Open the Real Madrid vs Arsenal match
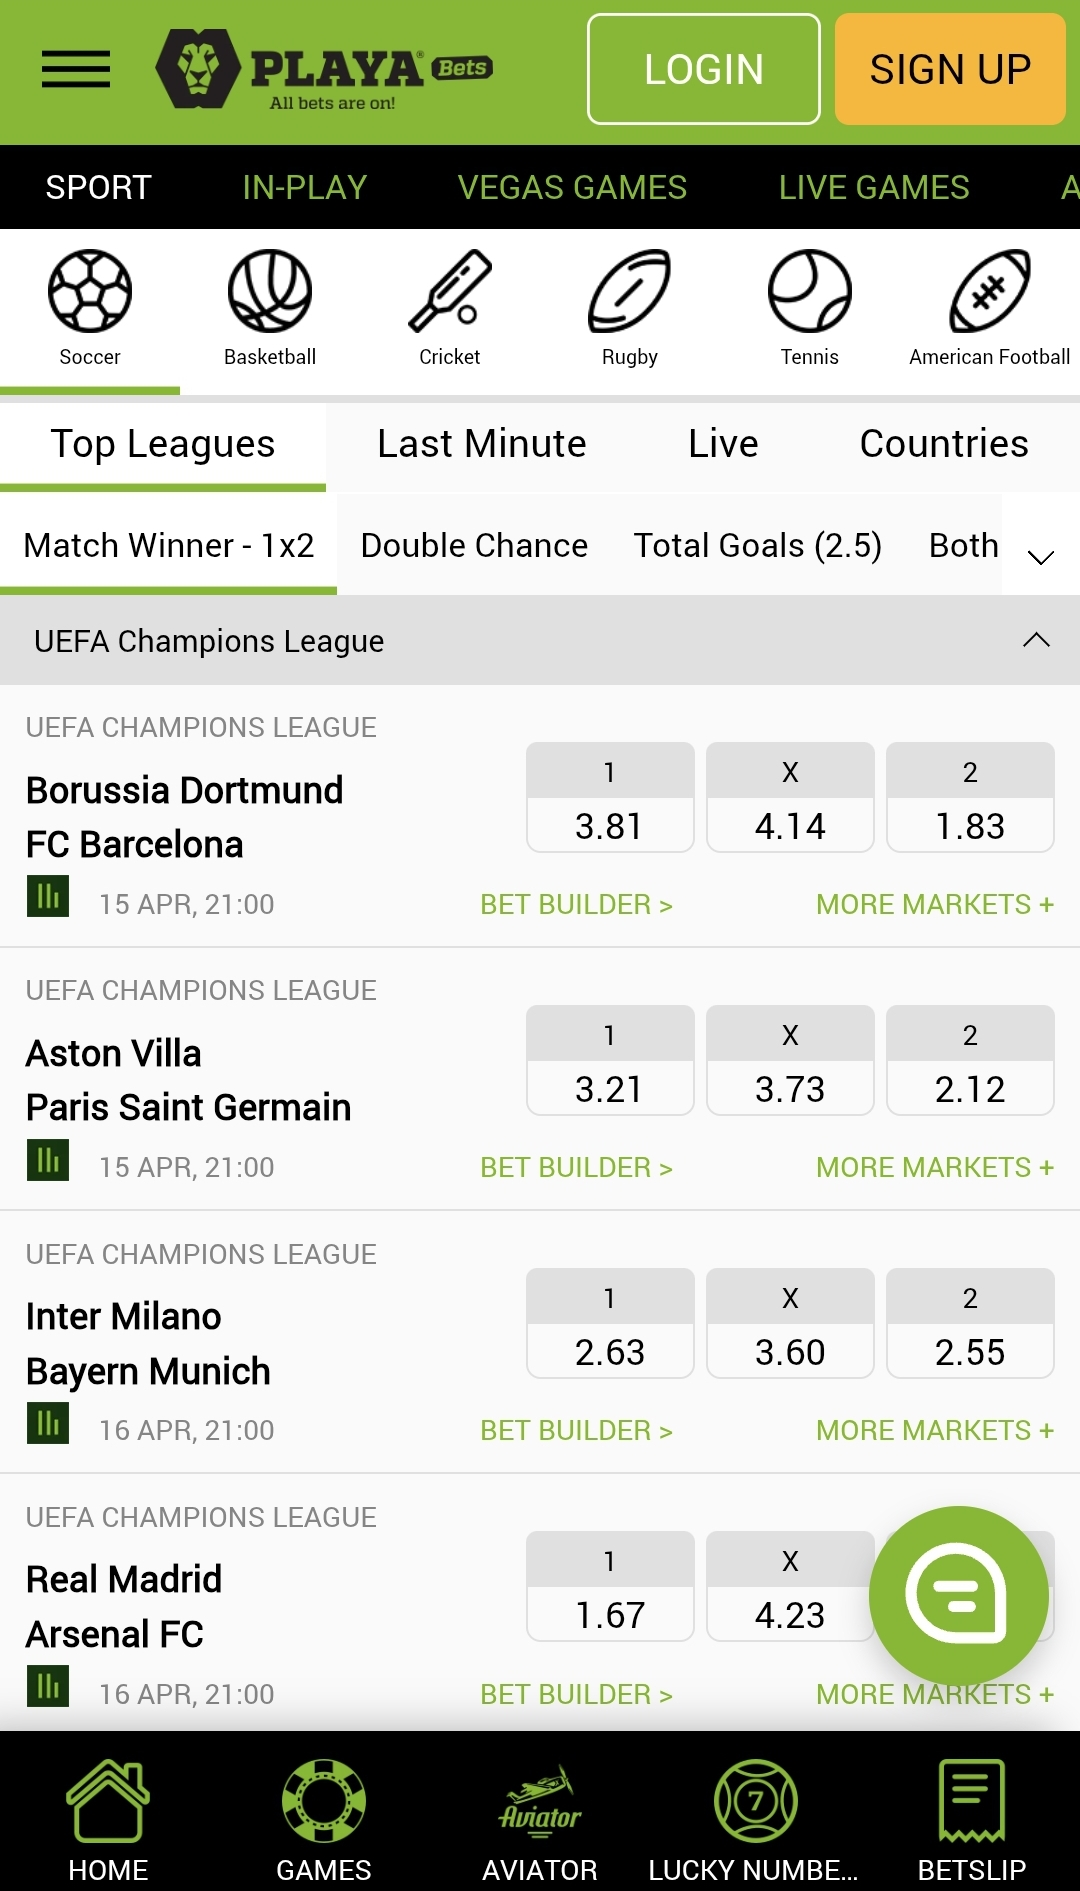1080x1891 pixels. pyautogui.click(x=125, y=1606)
